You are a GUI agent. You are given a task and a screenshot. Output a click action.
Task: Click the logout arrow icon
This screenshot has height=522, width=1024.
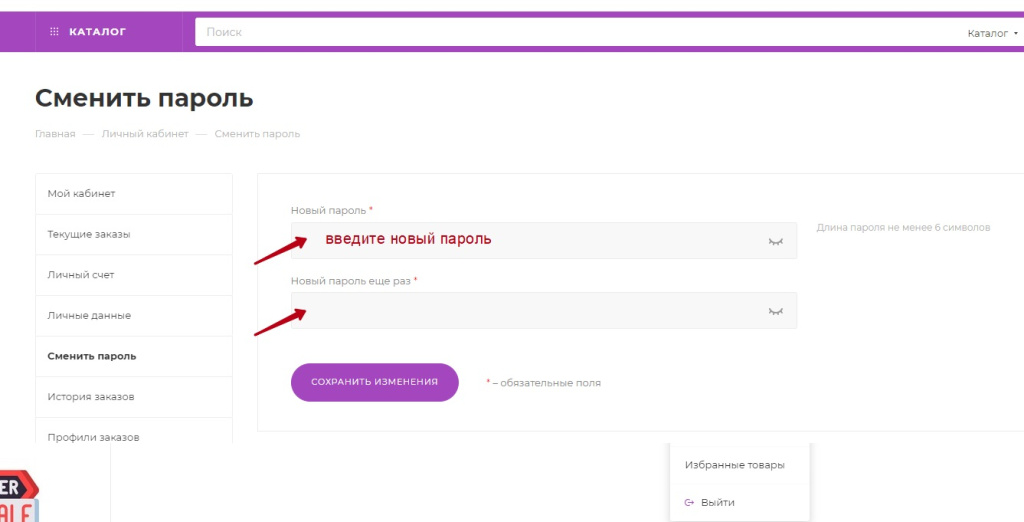coord(689,502)
